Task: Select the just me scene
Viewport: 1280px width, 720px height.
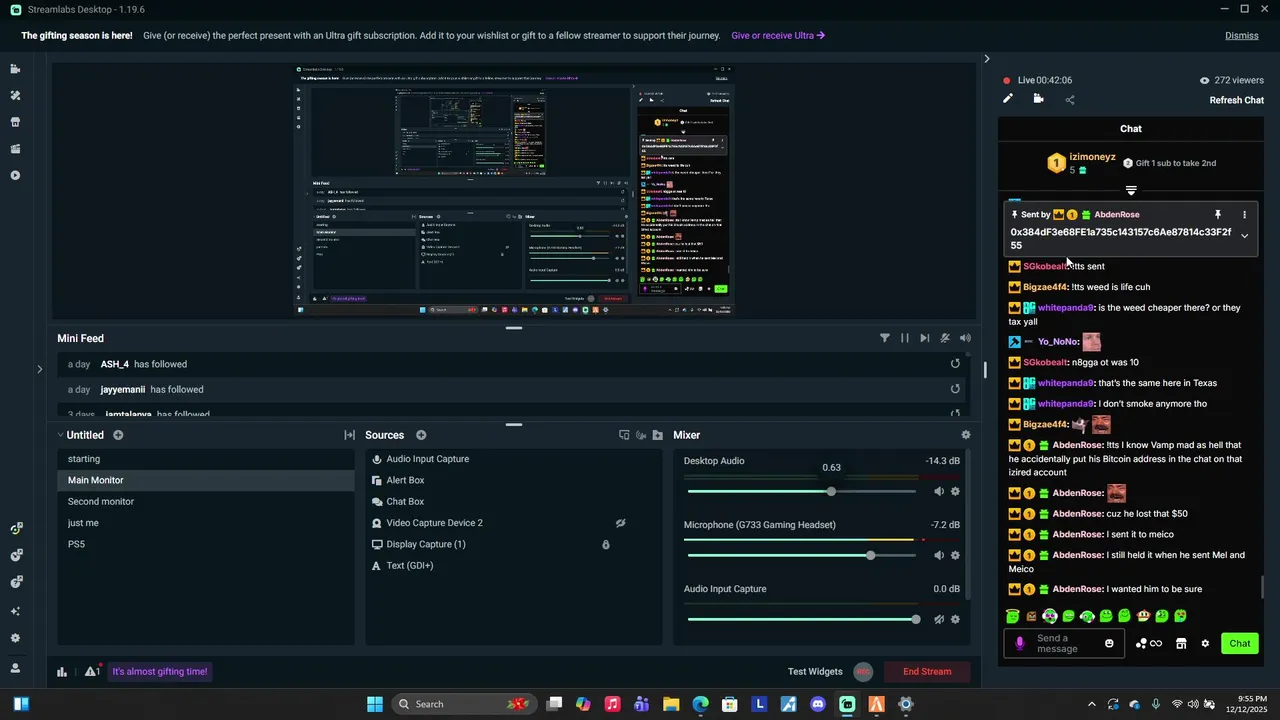Action: [206, 523]
